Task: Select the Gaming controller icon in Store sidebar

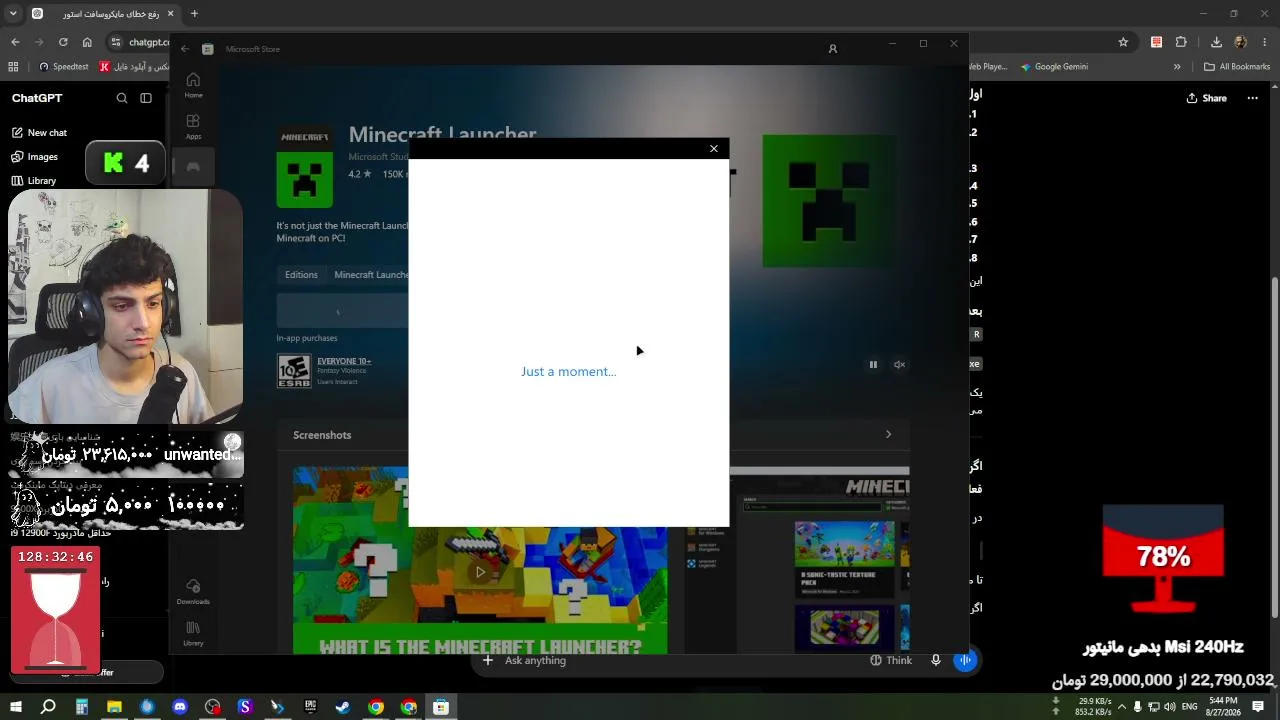Action: (x=193, y=167)
